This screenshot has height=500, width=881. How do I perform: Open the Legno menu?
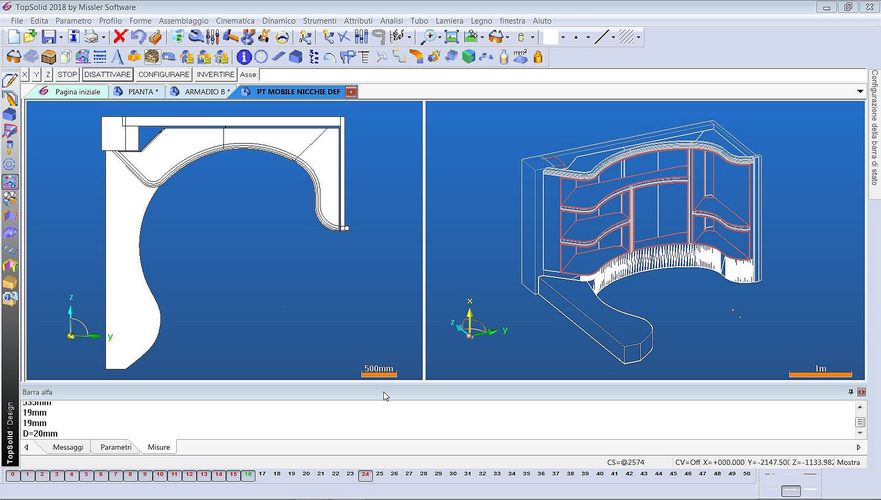click(x=481, y=21)
